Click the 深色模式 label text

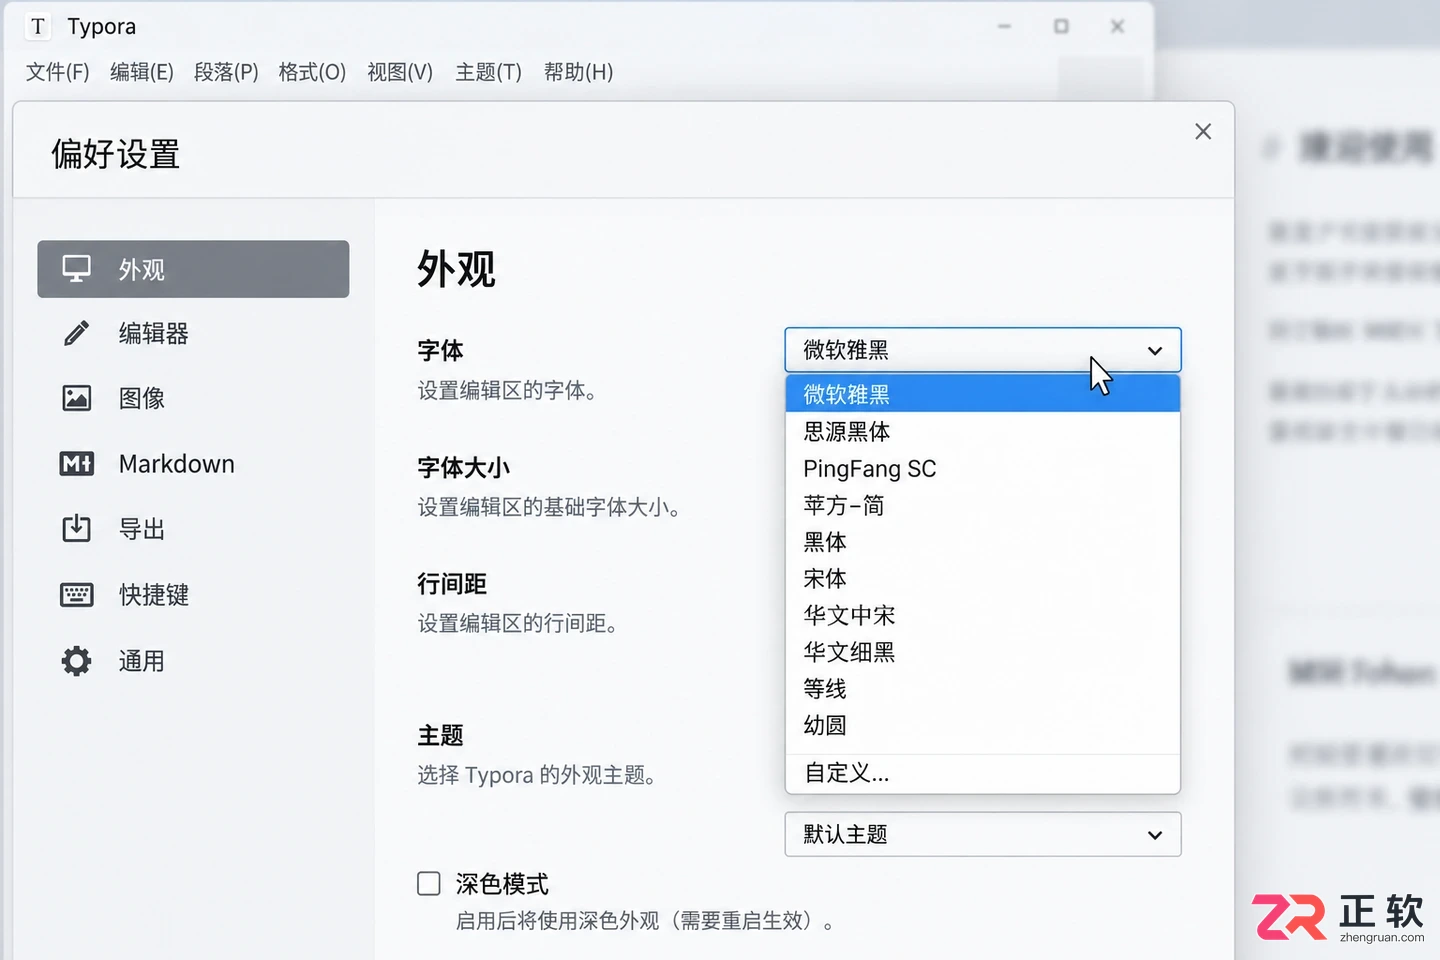click(x=502, y=884)
